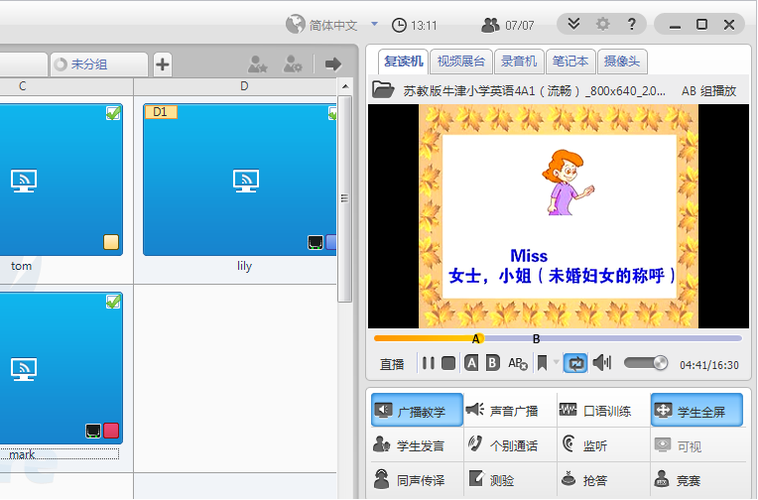This screenshot has width=758, height=500.
Task: Click the 直播 live button
Action: (392, 364)
